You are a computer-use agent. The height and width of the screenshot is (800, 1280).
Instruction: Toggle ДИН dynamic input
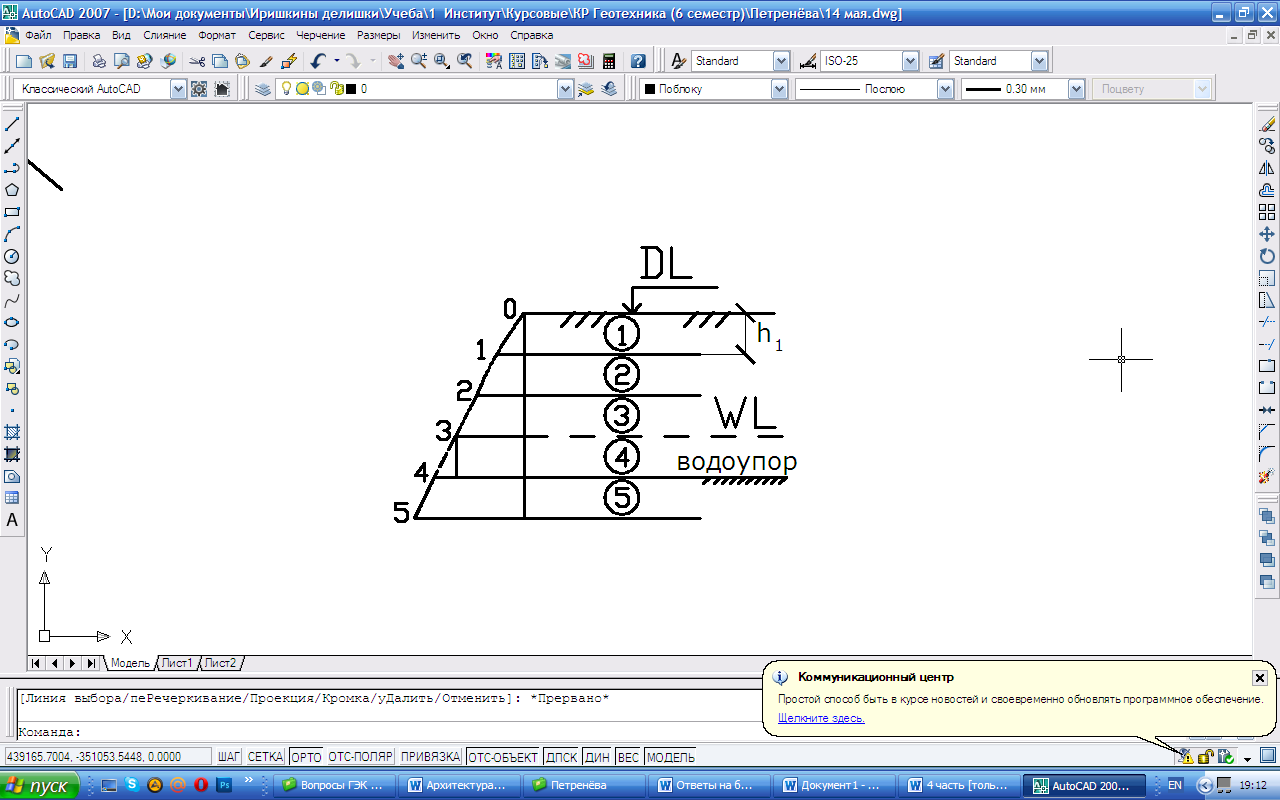597,757
